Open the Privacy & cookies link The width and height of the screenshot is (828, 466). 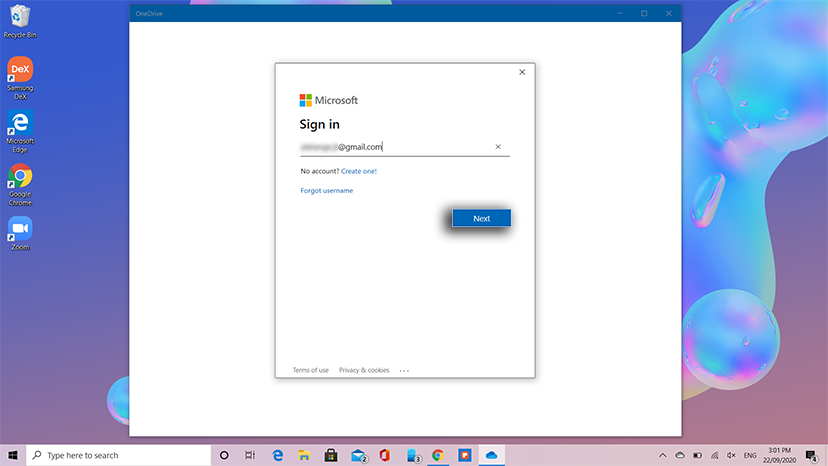pos(364,370)
